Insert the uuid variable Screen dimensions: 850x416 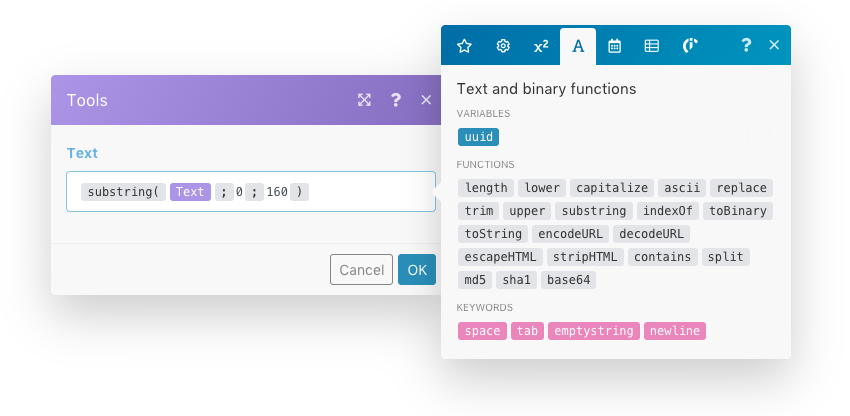coord(479,137)
